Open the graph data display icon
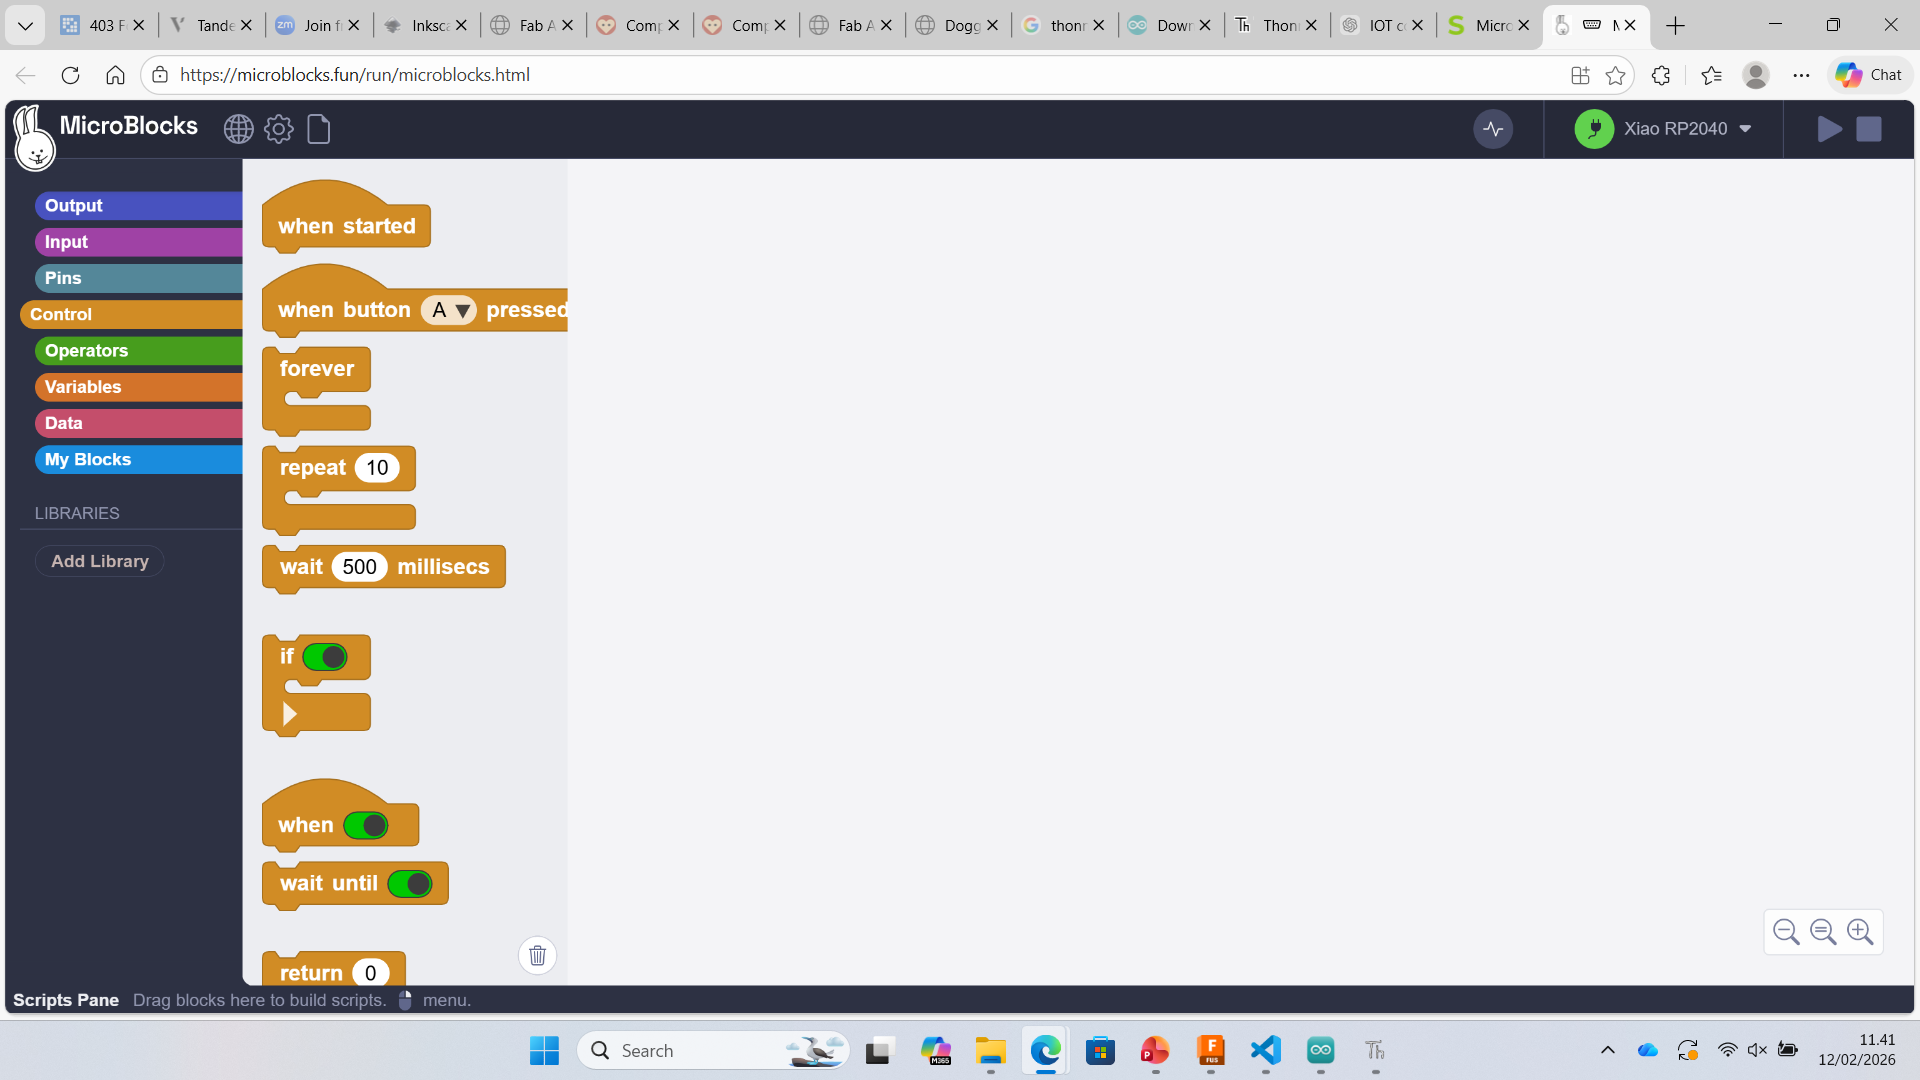Image resolution: width=1920 pixels, height=1080 pixels. [1493, 129]
